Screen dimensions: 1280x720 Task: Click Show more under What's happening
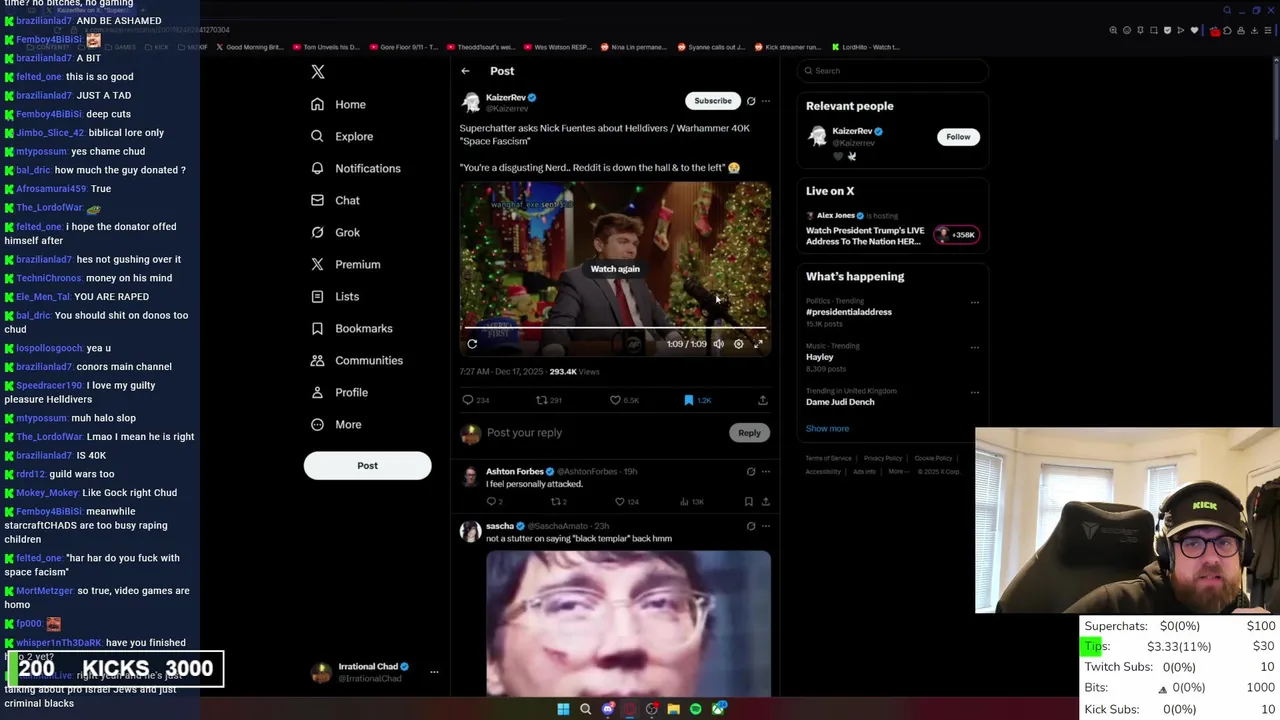click(x=827, y=428)
